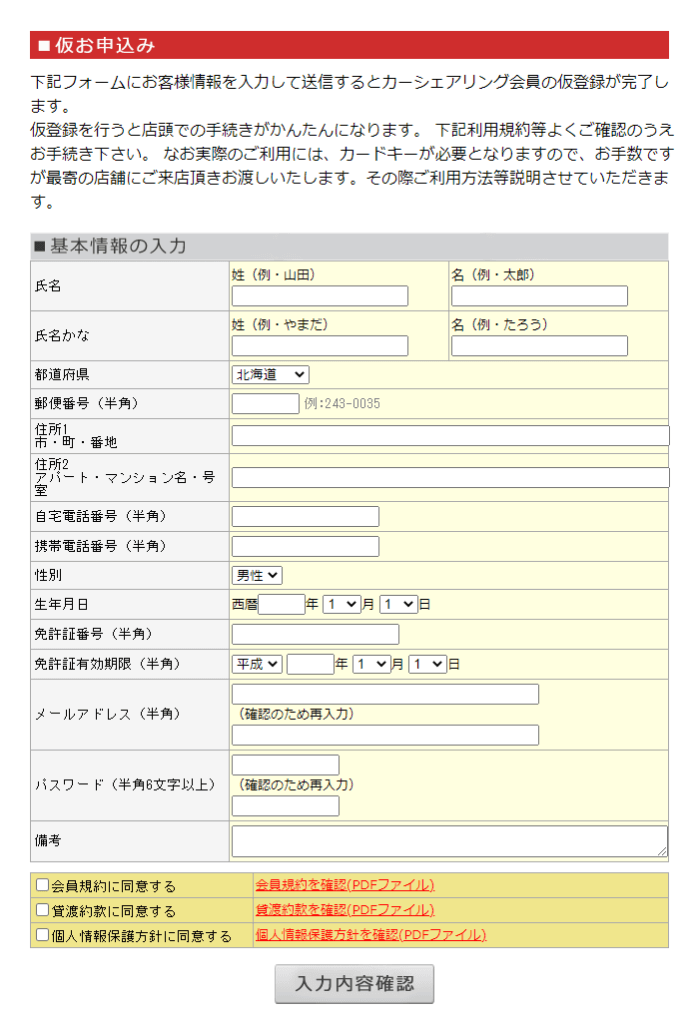Open the 免許証有効期限 day dropdown
The image size is (699, 1024).
tap(428, 664)
